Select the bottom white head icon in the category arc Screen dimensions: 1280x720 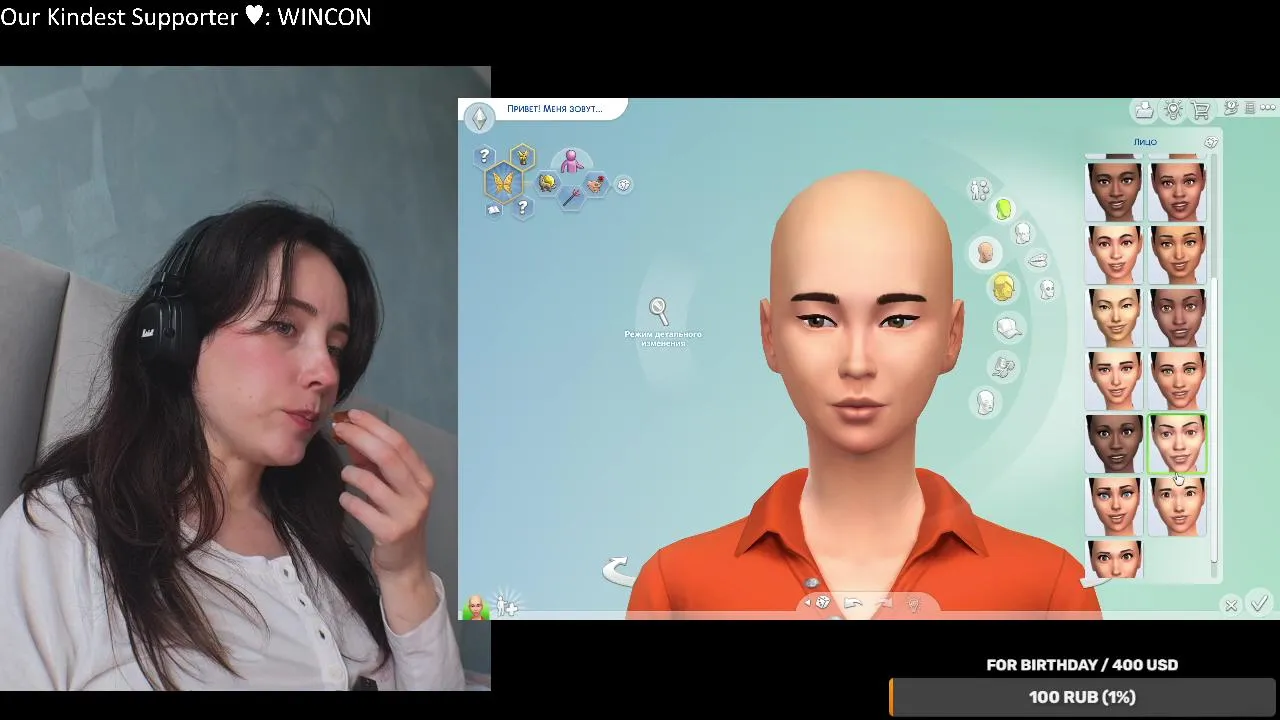pos(986,403)
